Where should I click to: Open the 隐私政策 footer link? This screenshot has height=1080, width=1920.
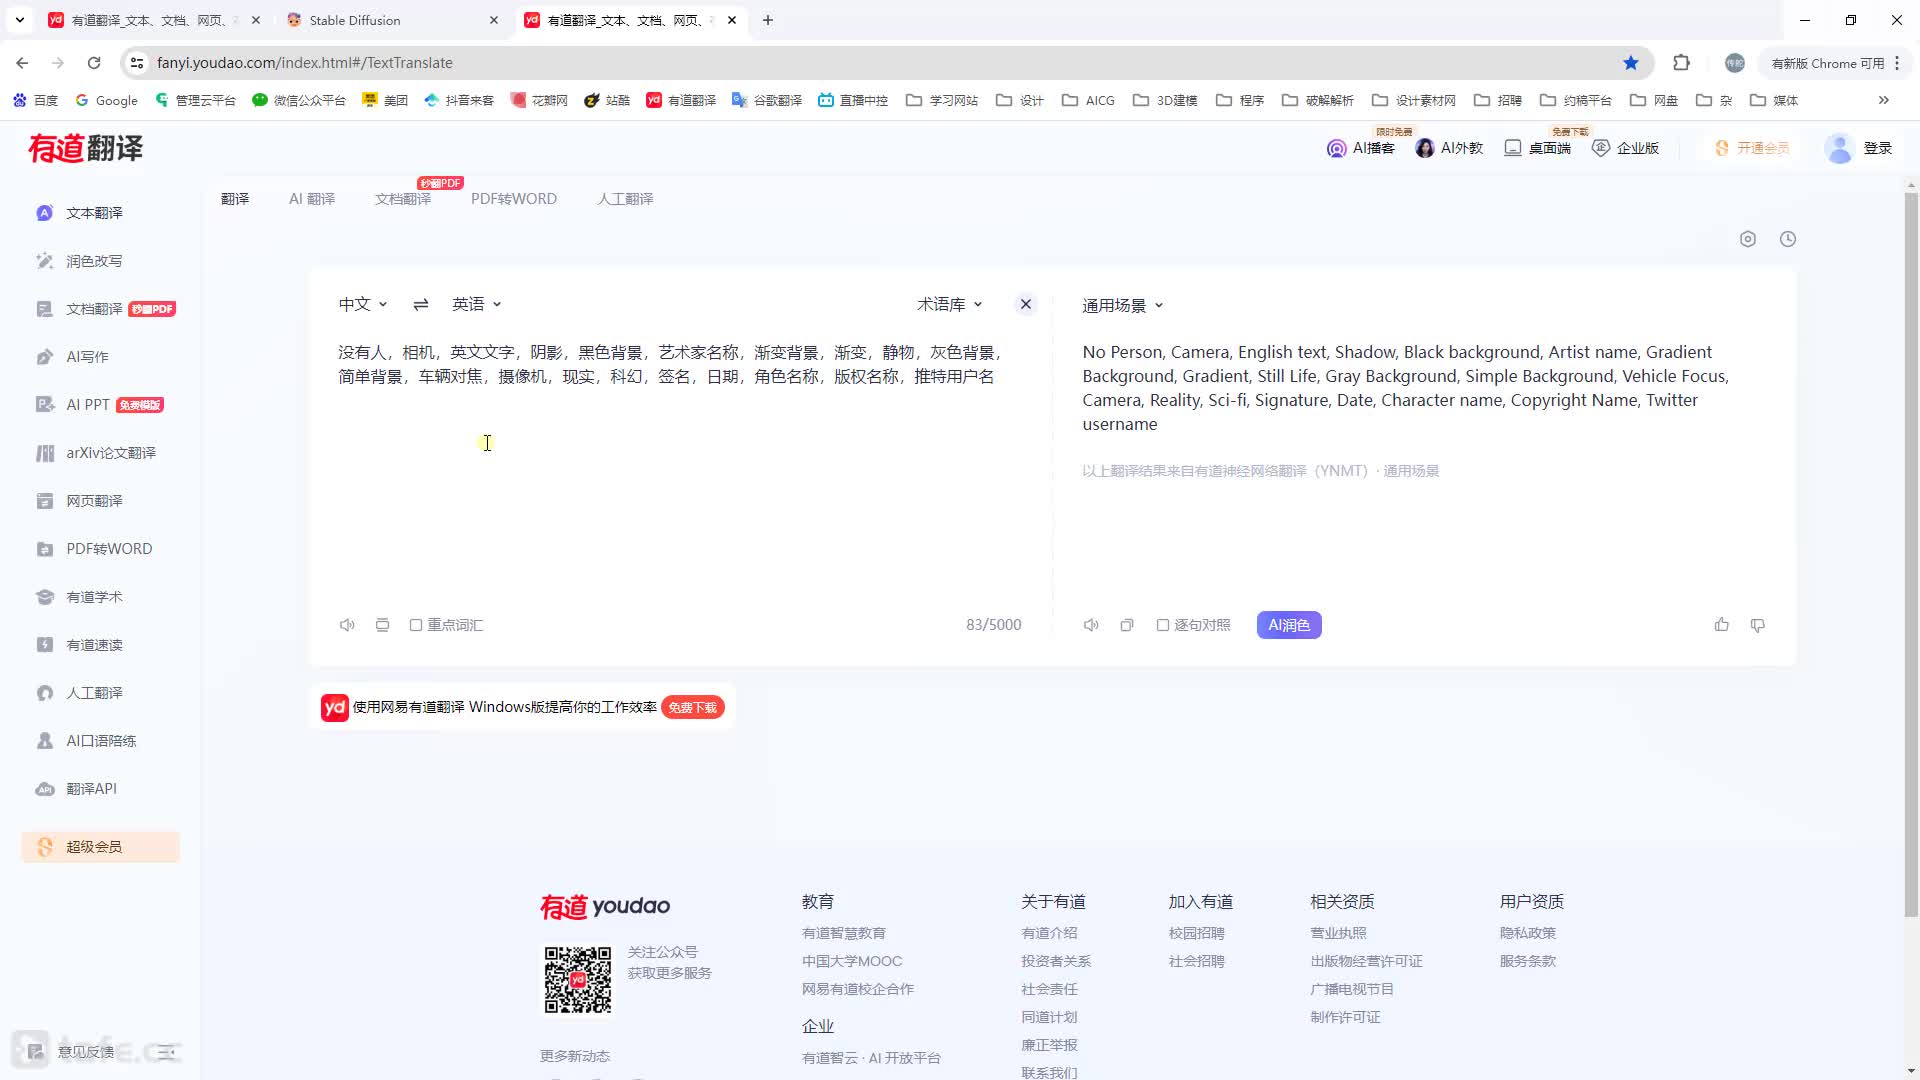coord(1527,933)
